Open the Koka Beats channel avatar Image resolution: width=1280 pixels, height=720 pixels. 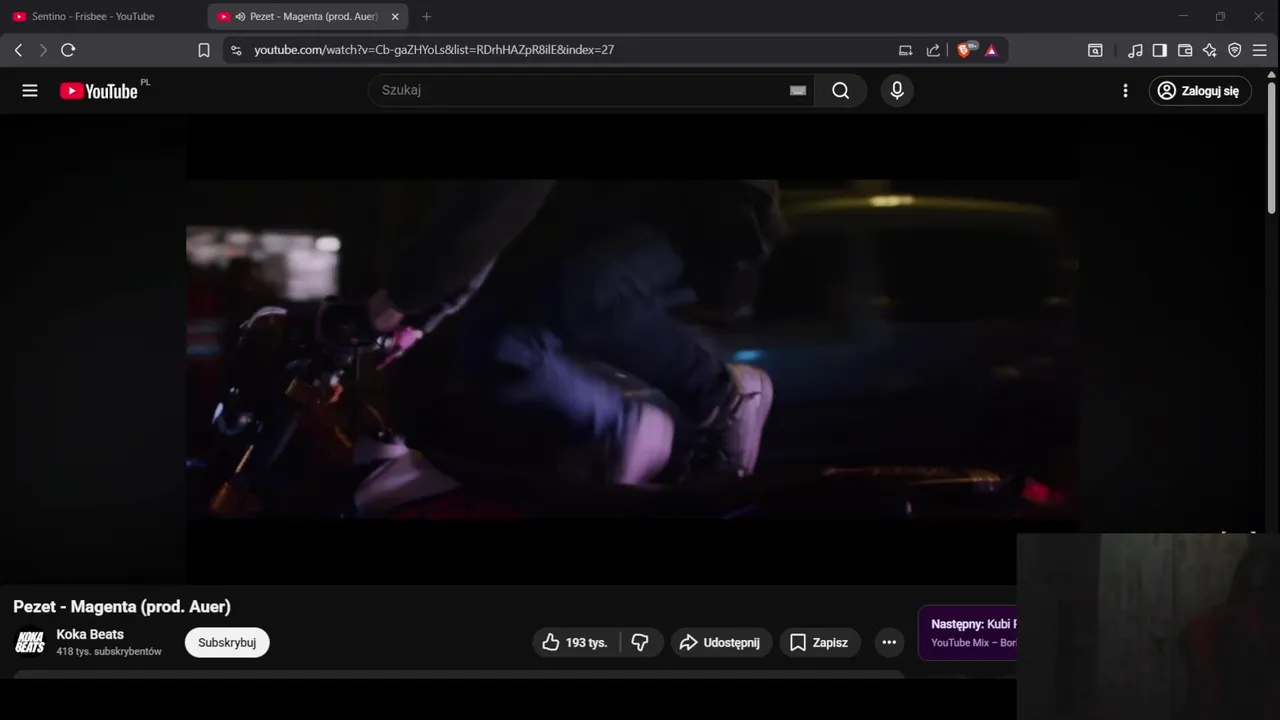(x=30, y=642)
